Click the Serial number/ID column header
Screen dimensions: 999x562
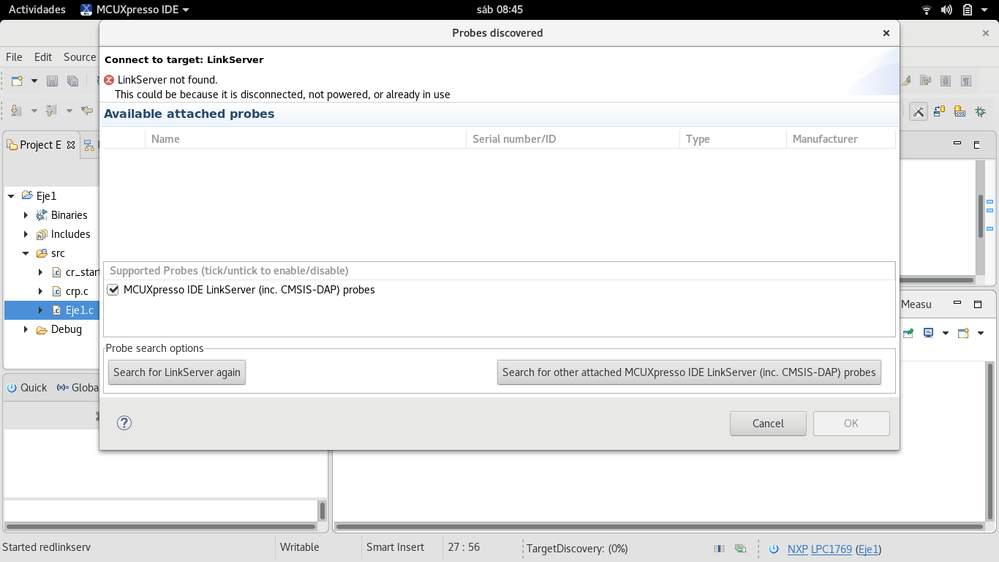point(514,139)
